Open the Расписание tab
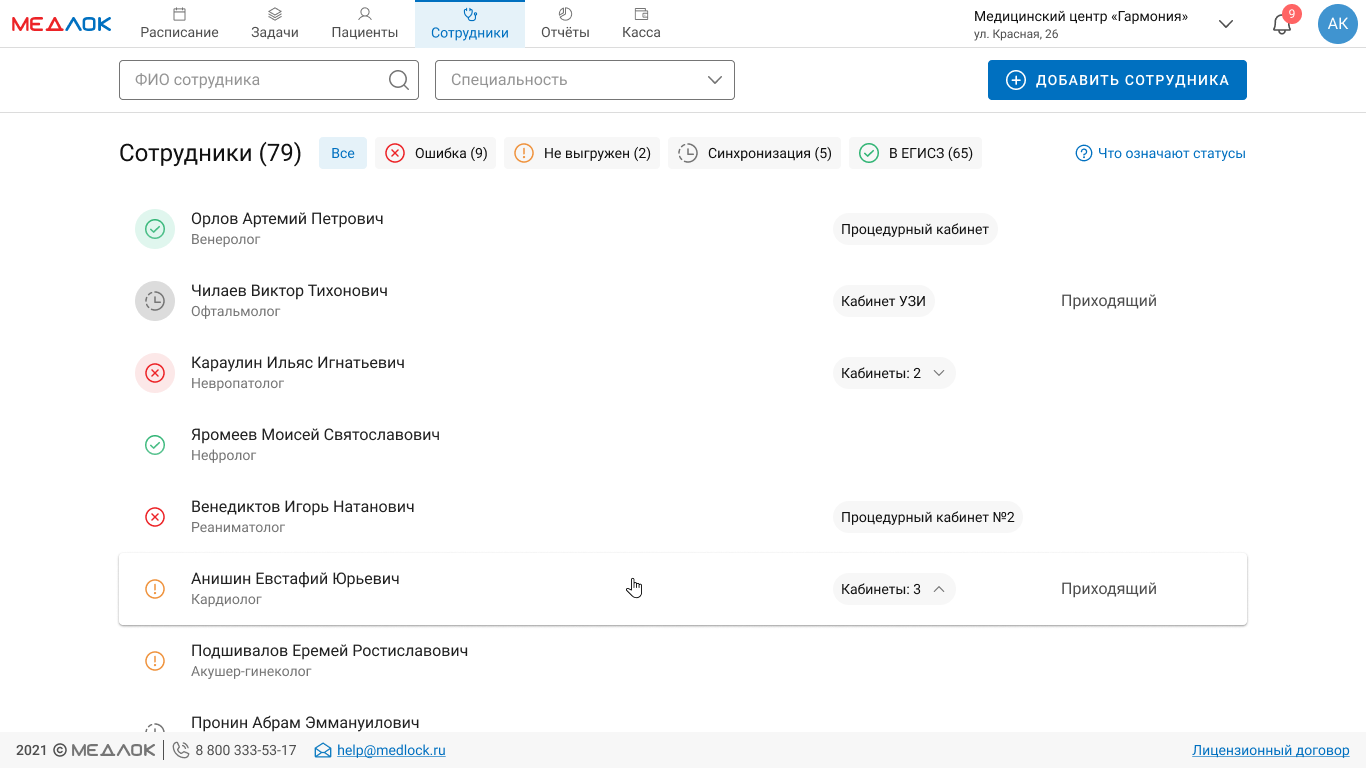The height and width of the screenshot is (768, 1366). [x=179, y=24]
